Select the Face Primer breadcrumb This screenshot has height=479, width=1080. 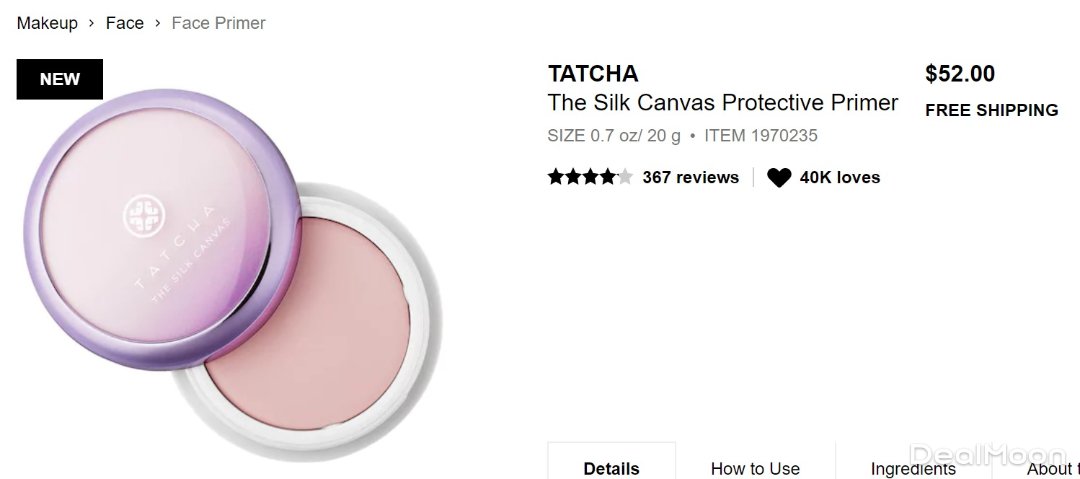(x=218, y=23)
